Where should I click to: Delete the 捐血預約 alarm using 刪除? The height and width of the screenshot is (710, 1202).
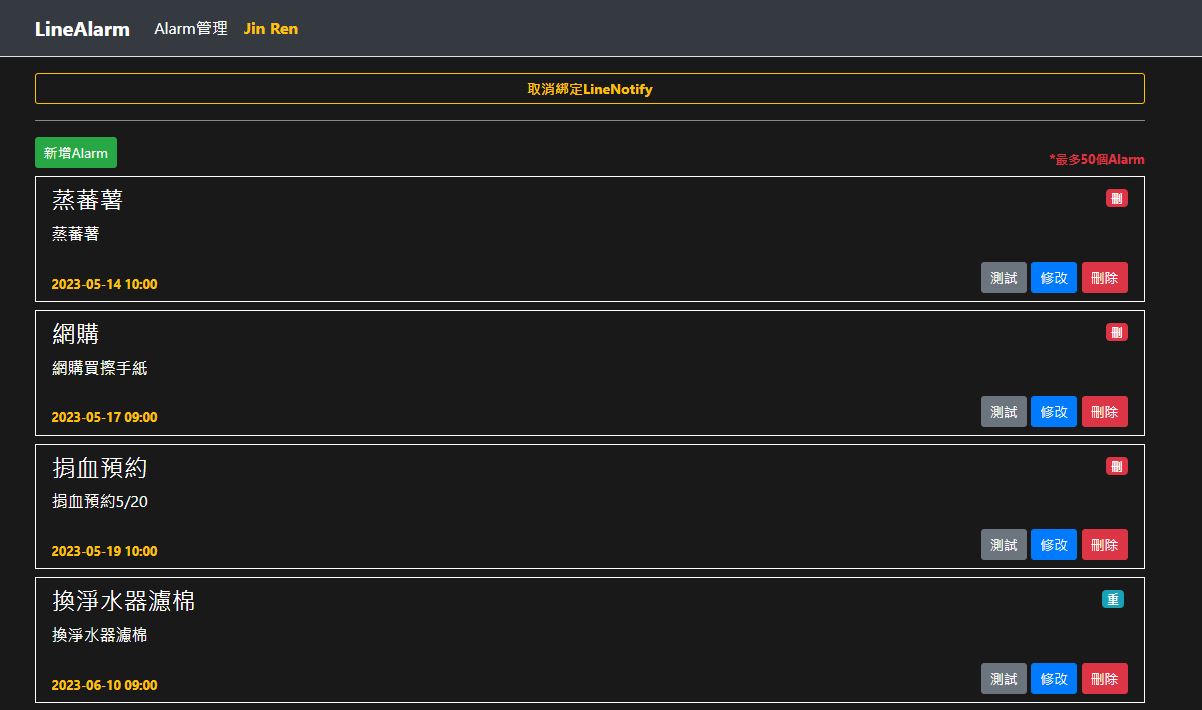(x=1104, y=545)
